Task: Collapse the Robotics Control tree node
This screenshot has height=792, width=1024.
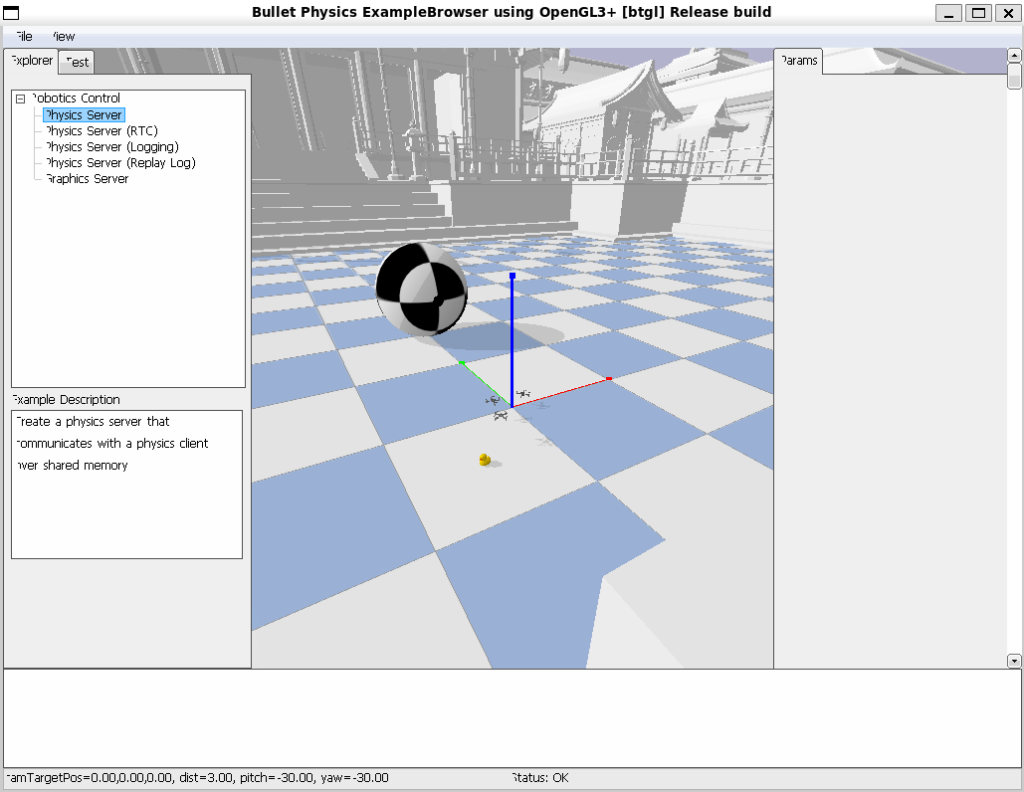Action: (x=20, y=98)
